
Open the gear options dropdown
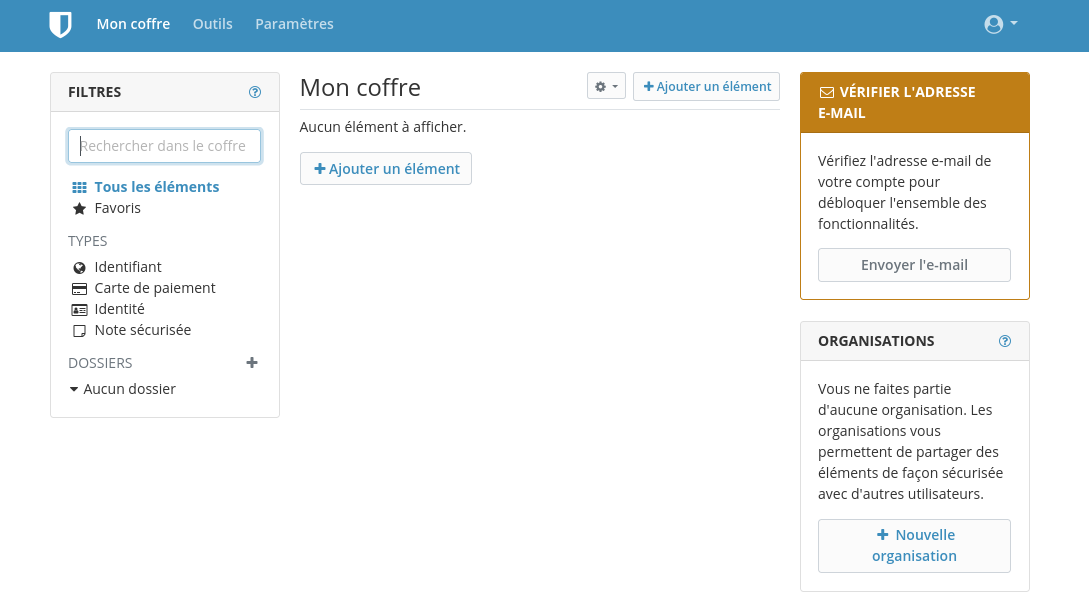coord(606,87)
